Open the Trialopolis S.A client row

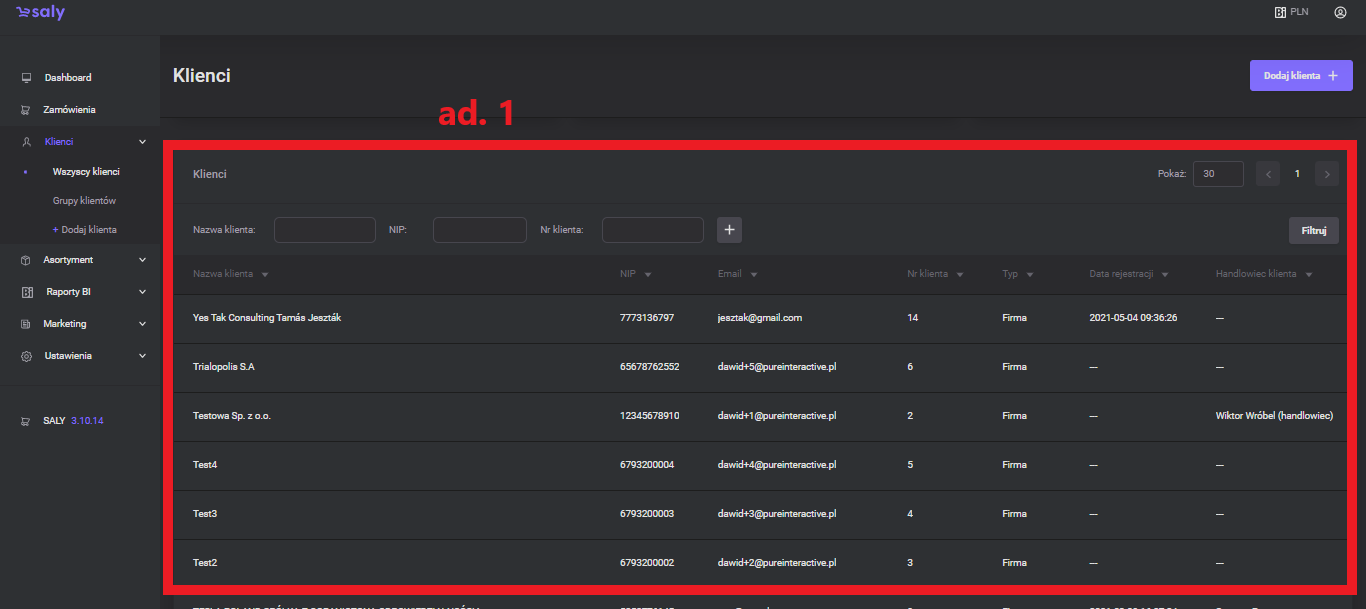(224, 367)
